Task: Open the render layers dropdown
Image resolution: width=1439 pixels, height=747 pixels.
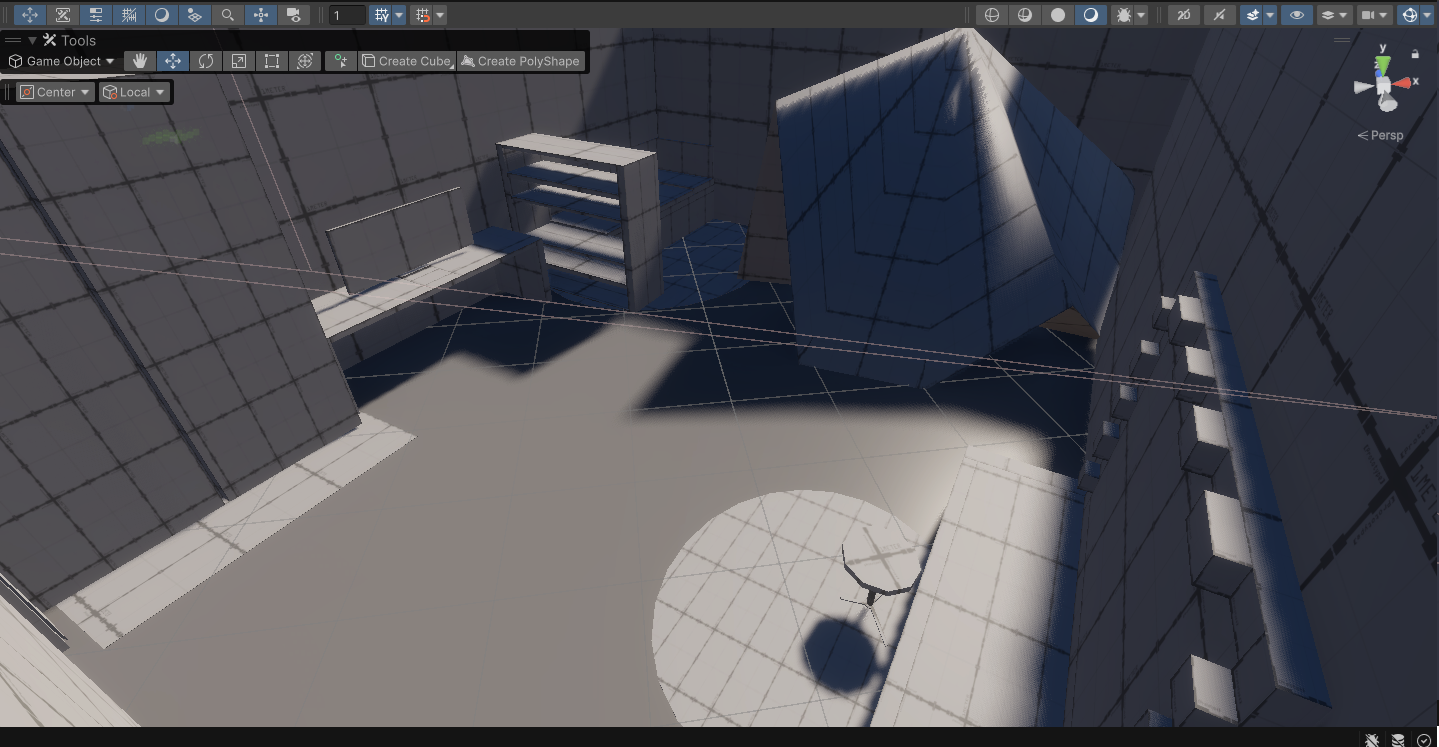Action: tap(1334, 15)
